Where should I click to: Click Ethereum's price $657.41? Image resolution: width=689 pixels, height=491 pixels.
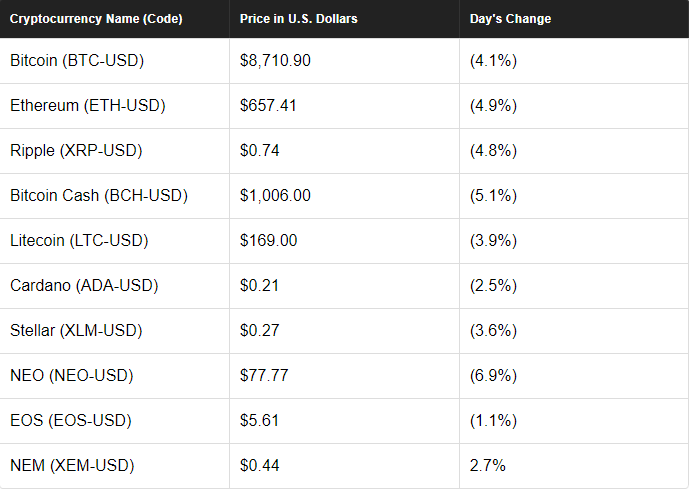[x=268, y=105]
